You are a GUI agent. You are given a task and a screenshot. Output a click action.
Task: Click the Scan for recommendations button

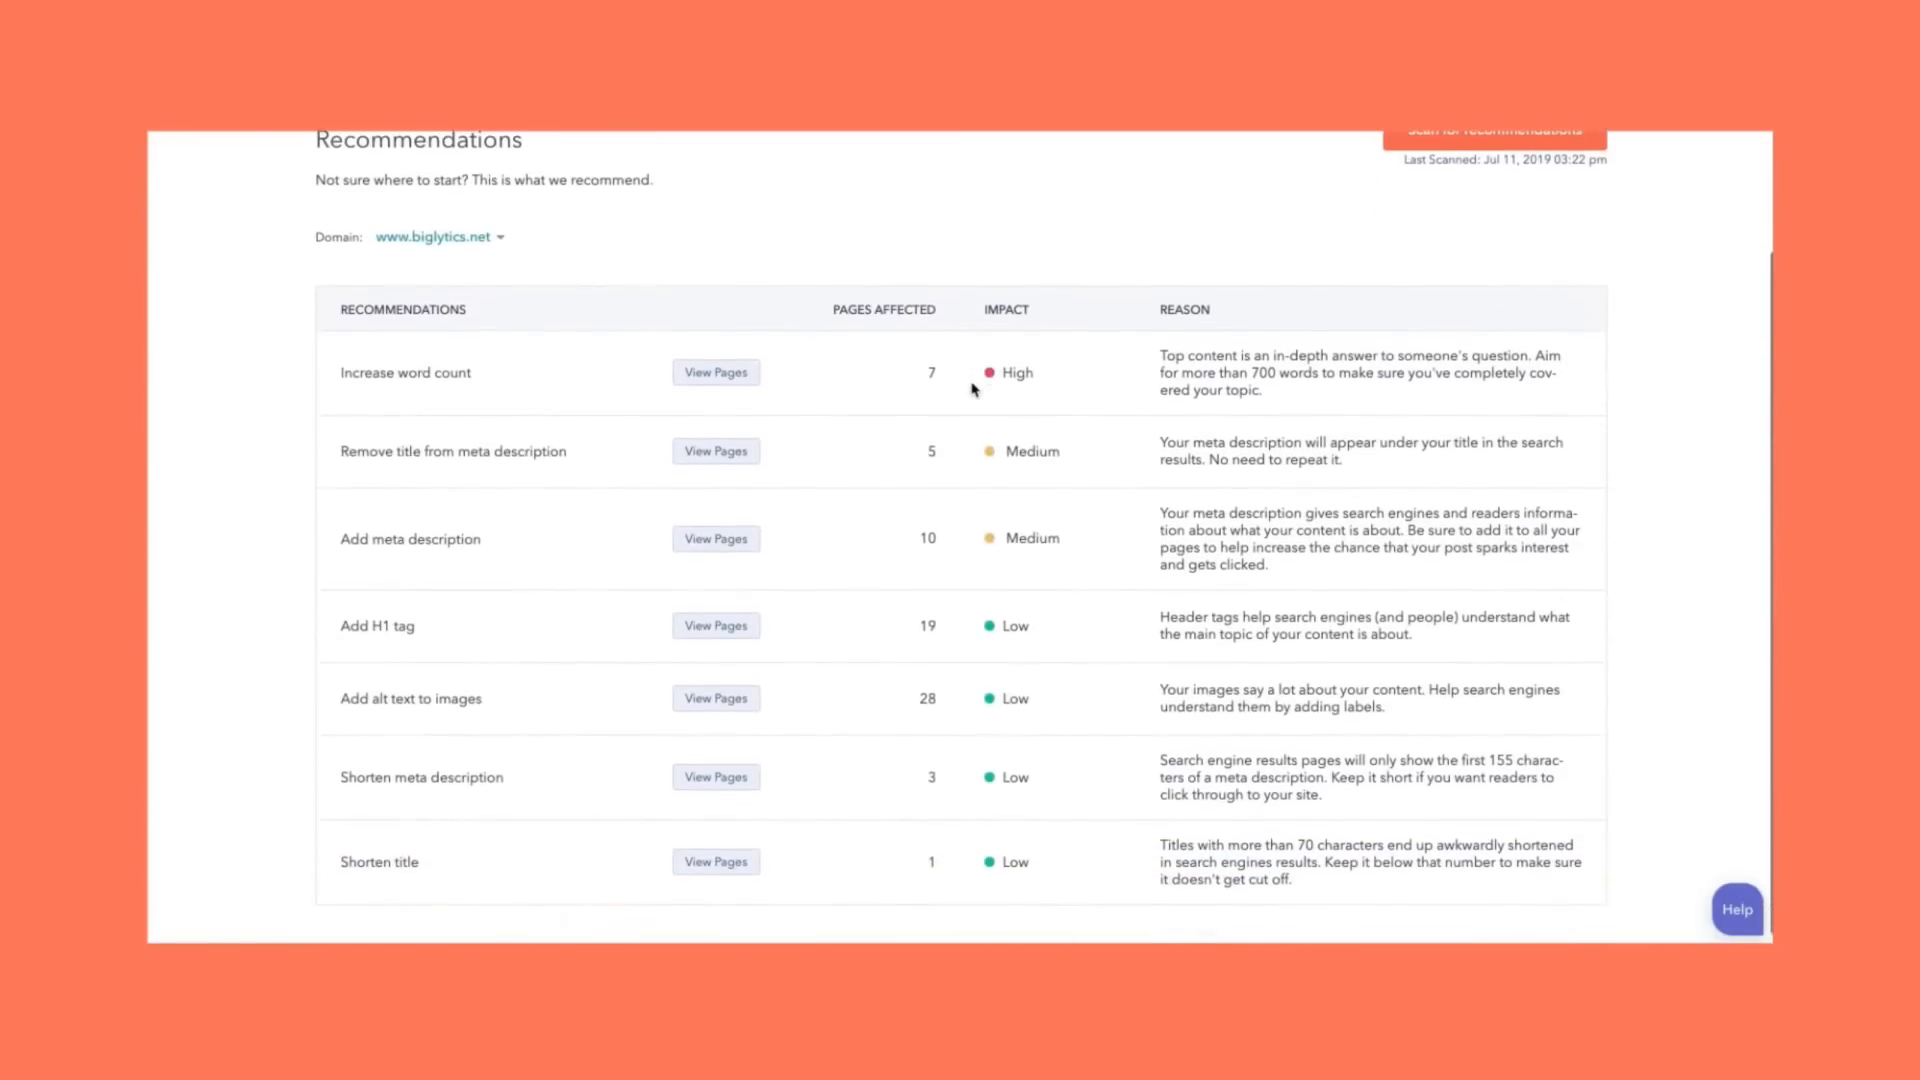(1494, 138)
